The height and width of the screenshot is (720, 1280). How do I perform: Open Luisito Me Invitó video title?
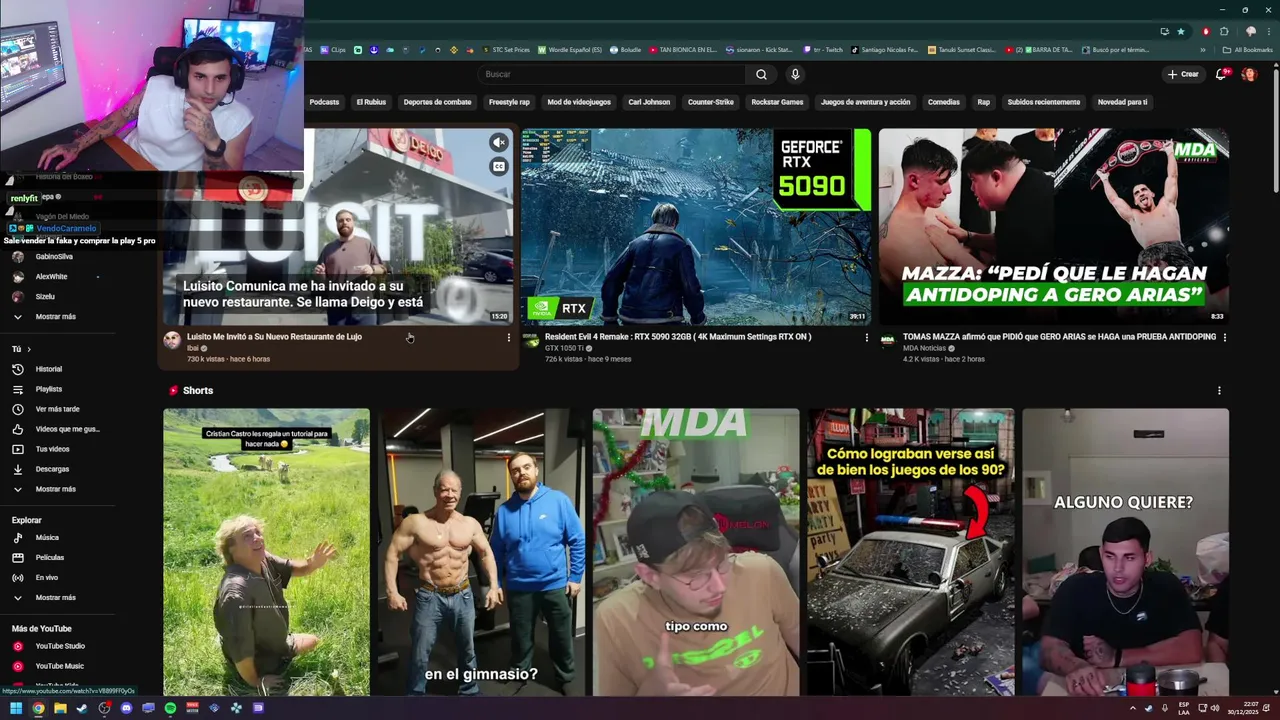pyautogui.click(x=274, y=337)
